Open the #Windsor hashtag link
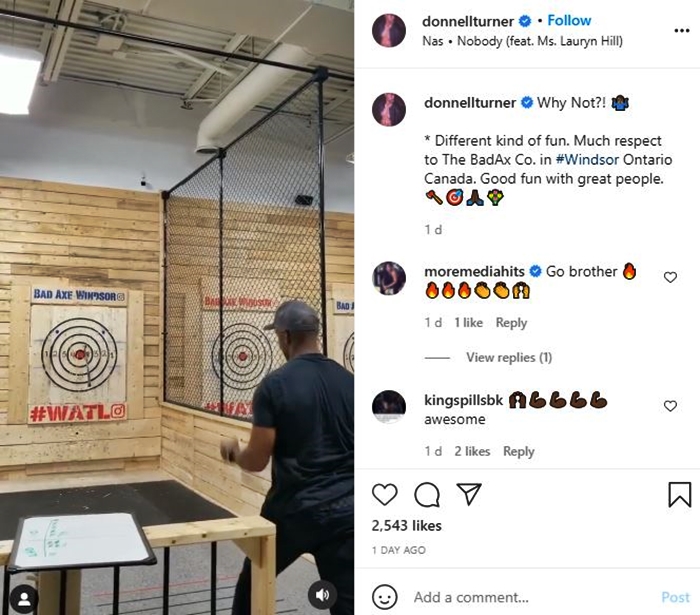This screenshot has height=615, width=700. pos(587,159)
